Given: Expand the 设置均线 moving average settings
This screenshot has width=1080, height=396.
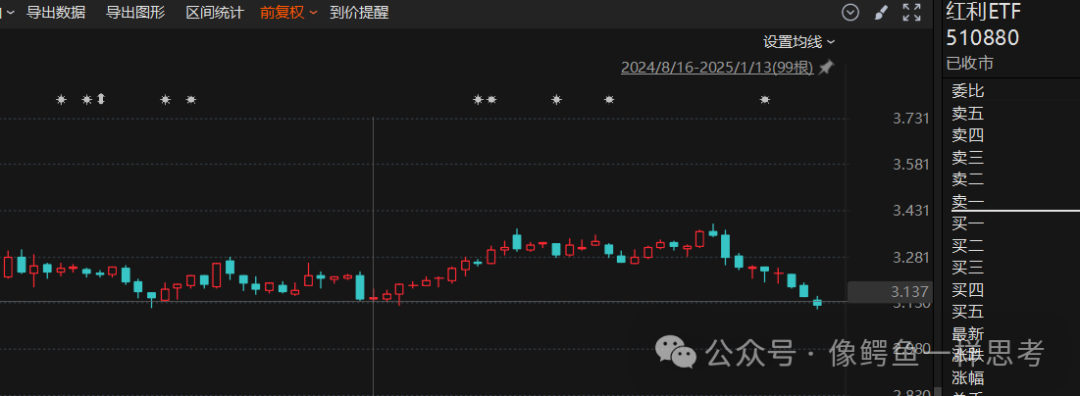Looking at the screenshot, I should pos(799,42).
